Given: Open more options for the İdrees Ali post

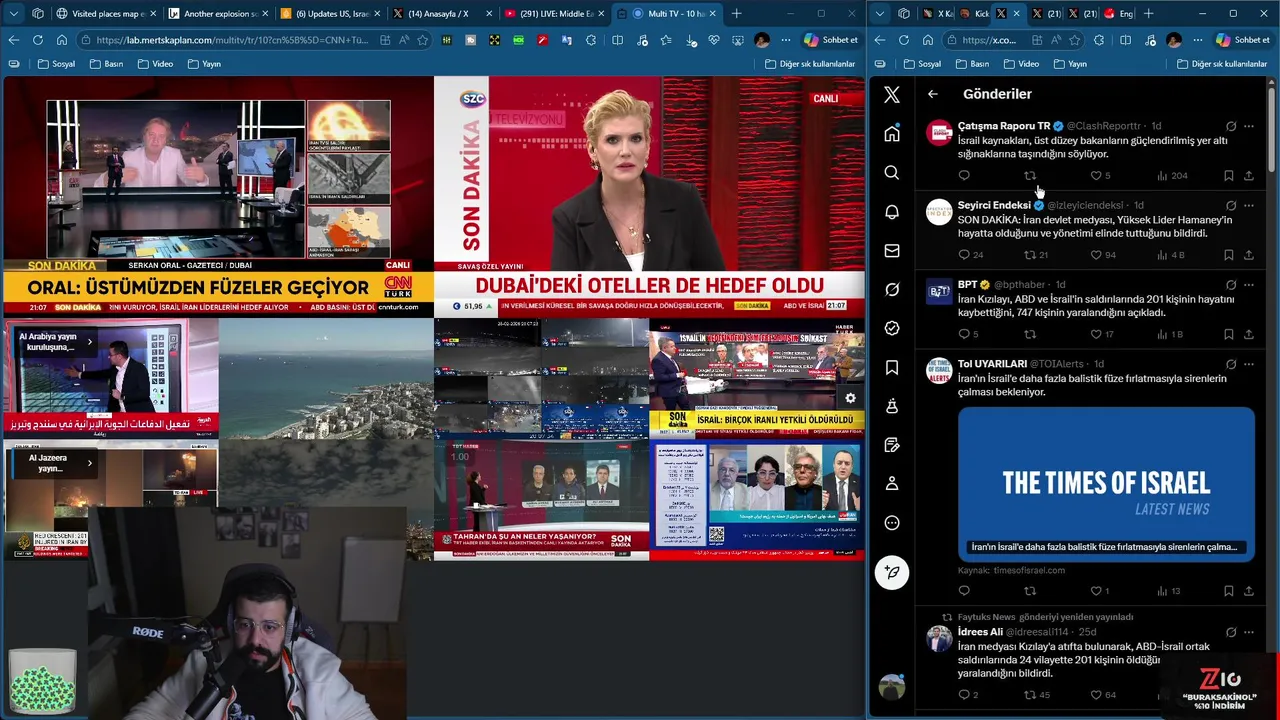Looking at the screenshot, I should [1249, 632].
